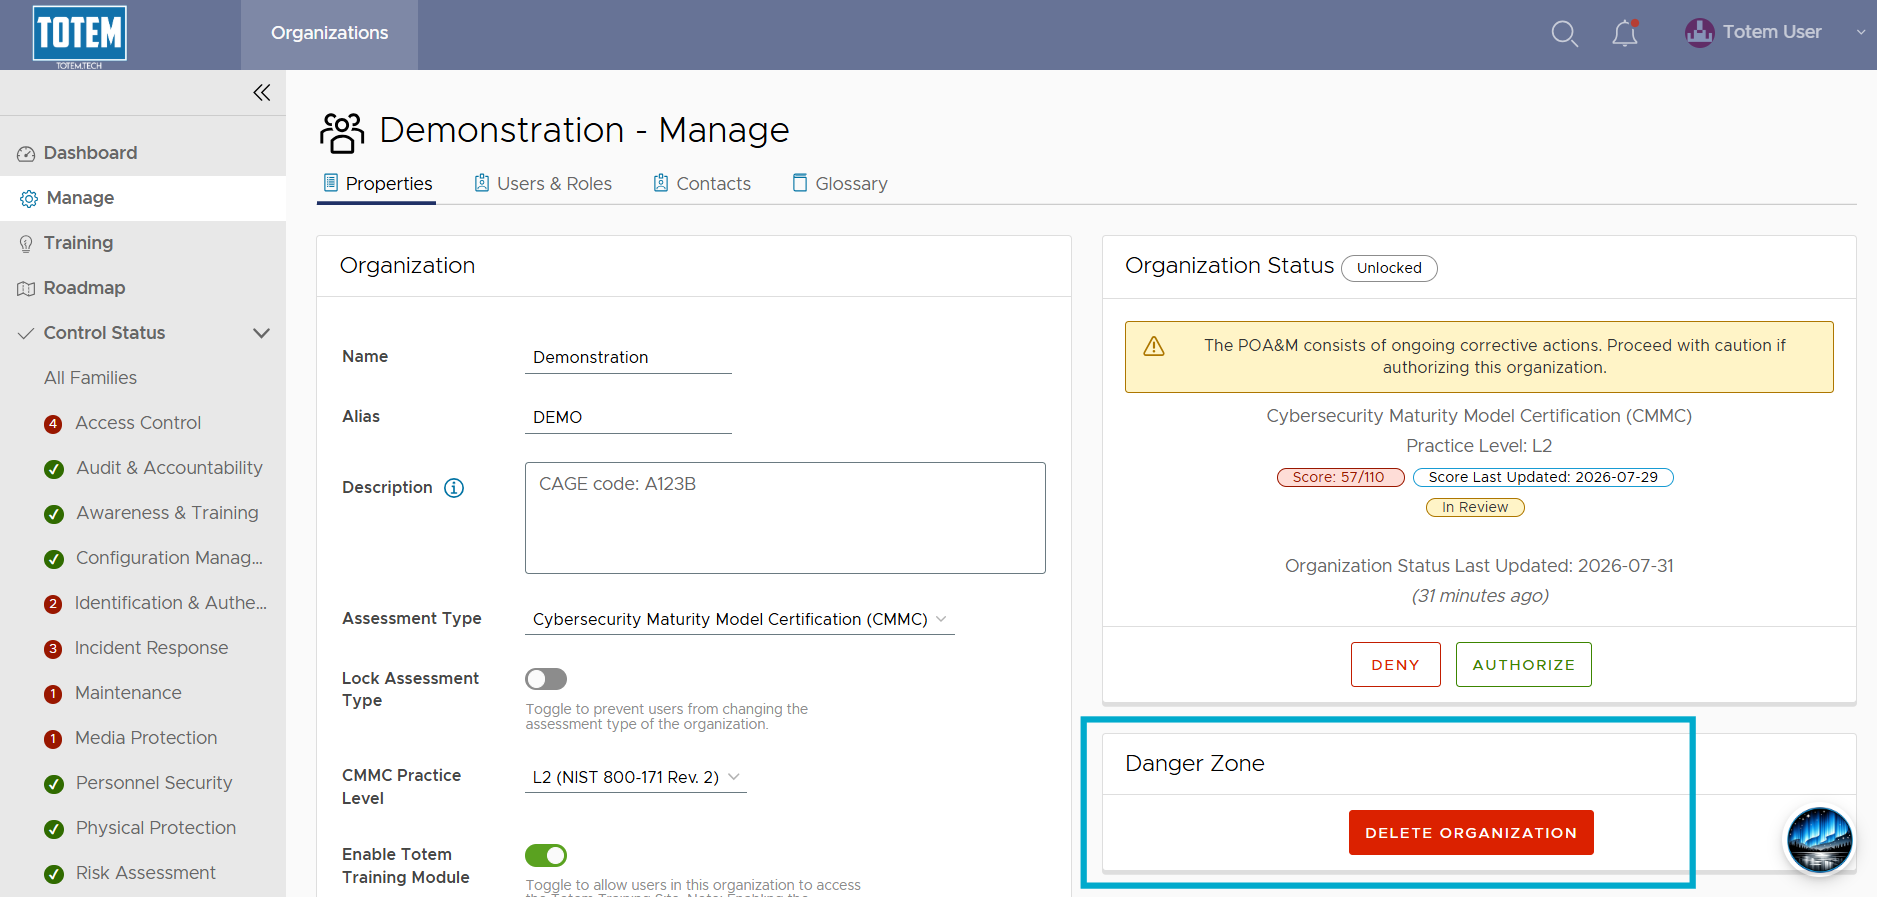
Task: Toggle Lock Assessment Type switch
Action: coord(546,679)
